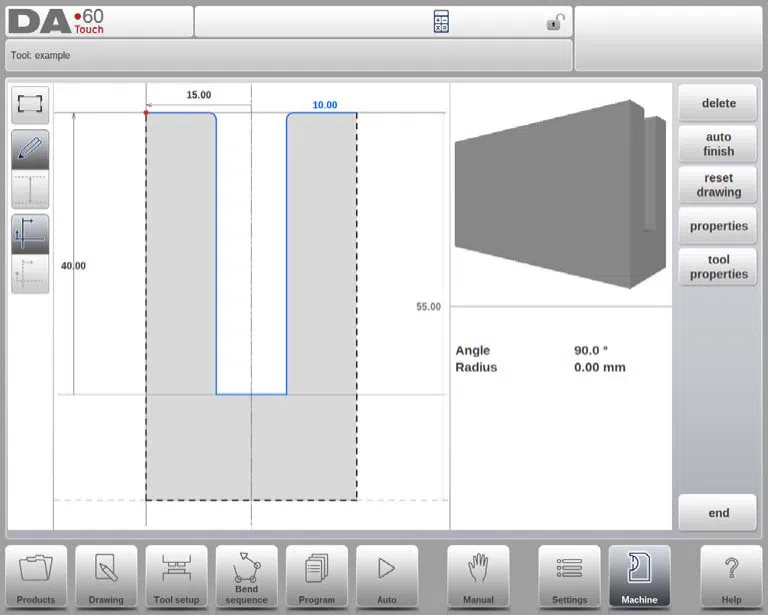Screen dimensions: 768x615
Task: Select the vertical line measure tool
Action: point(30,189)
